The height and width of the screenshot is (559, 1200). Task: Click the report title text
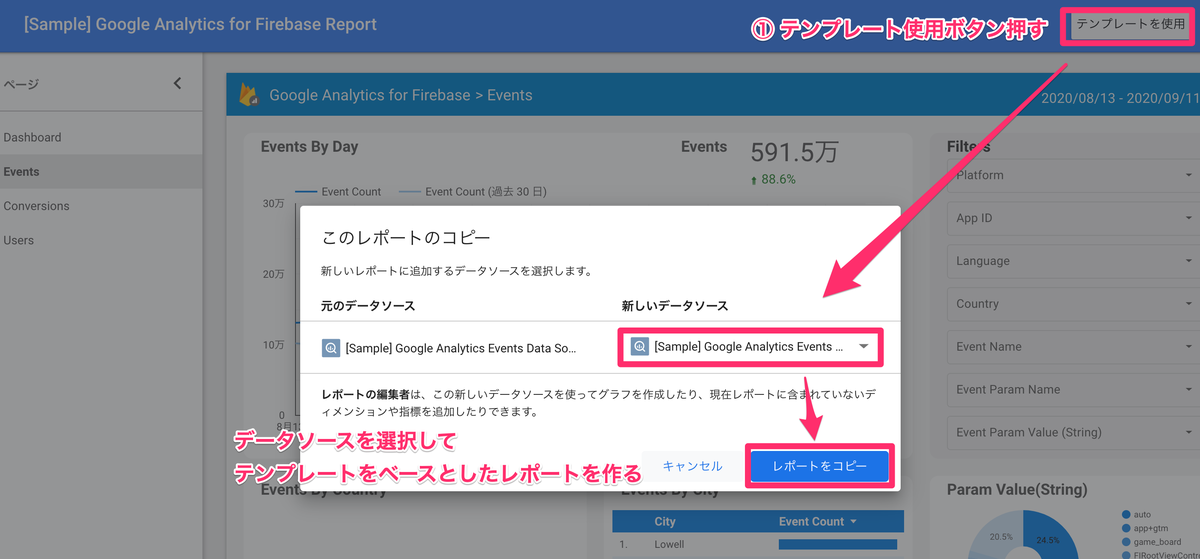pos(201,24)
